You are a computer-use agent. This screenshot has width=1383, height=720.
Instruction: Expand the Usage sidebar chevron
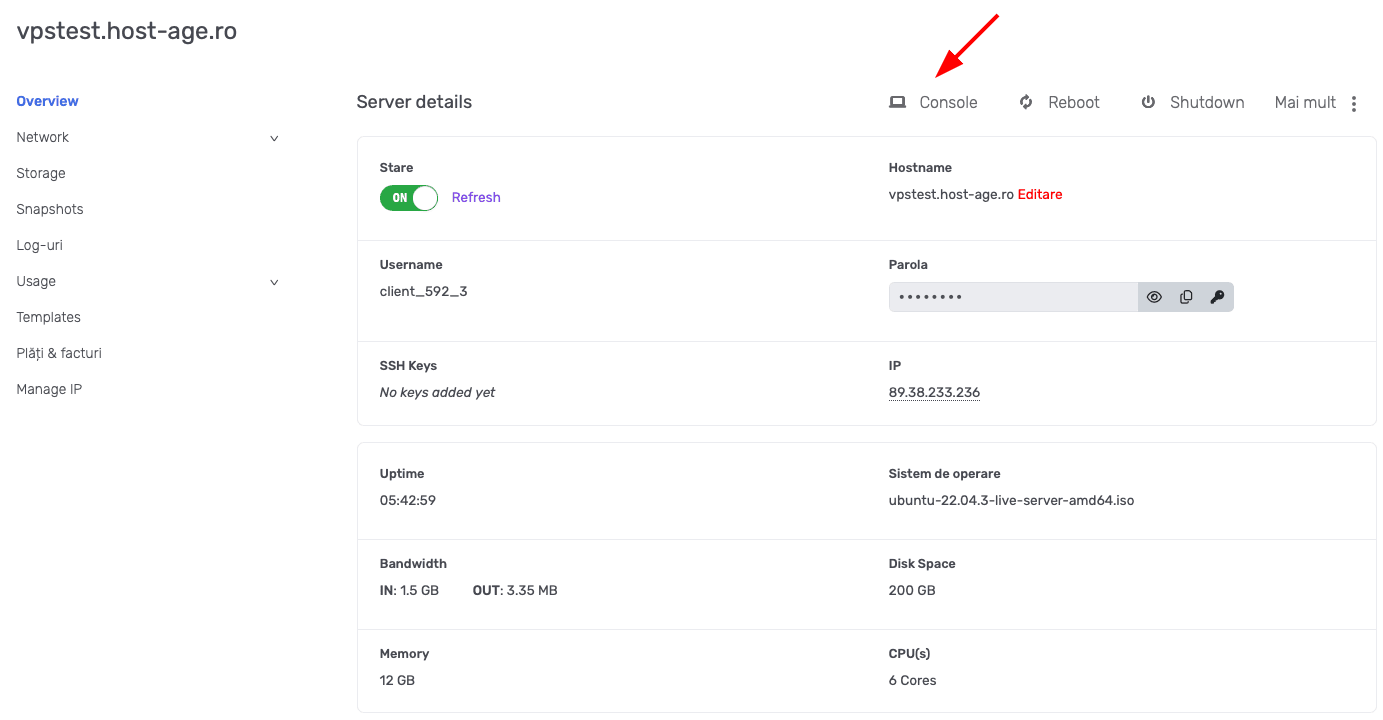(x=274, y=282)
